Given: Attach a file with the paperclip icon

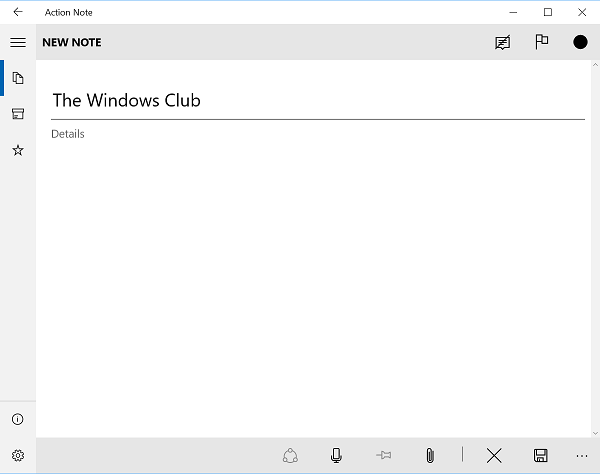Looking at the screenshot, I should (x=430, y=455).
